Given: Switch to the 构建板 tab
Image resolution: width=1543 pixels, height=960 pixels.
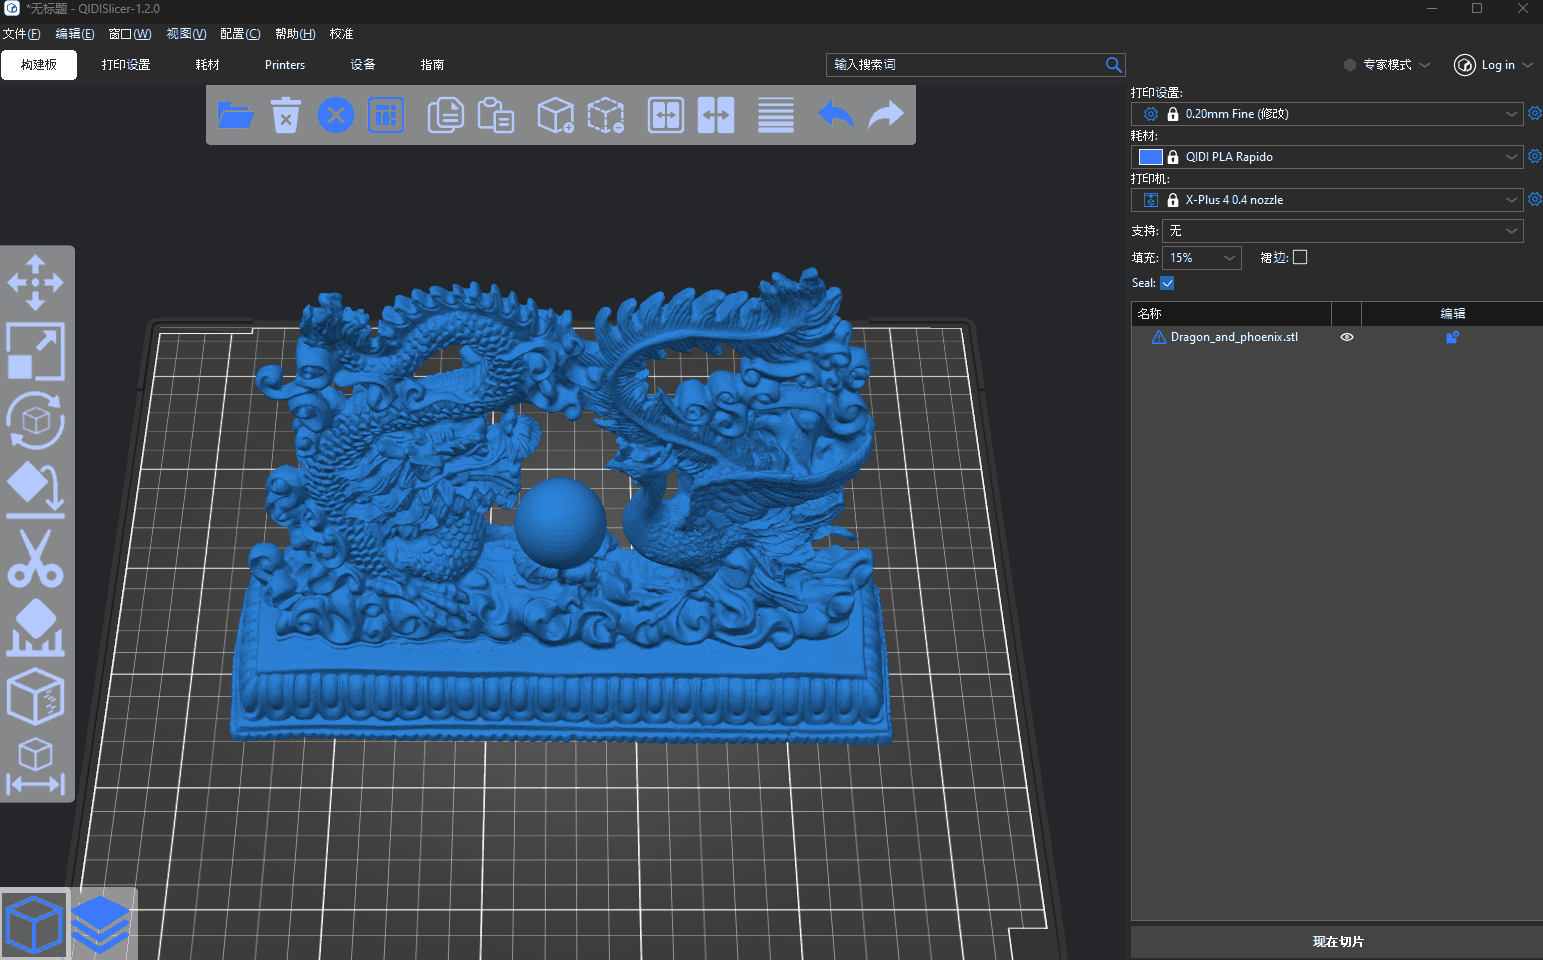Looking at the screenshot, I should click(x=39, y=65).
